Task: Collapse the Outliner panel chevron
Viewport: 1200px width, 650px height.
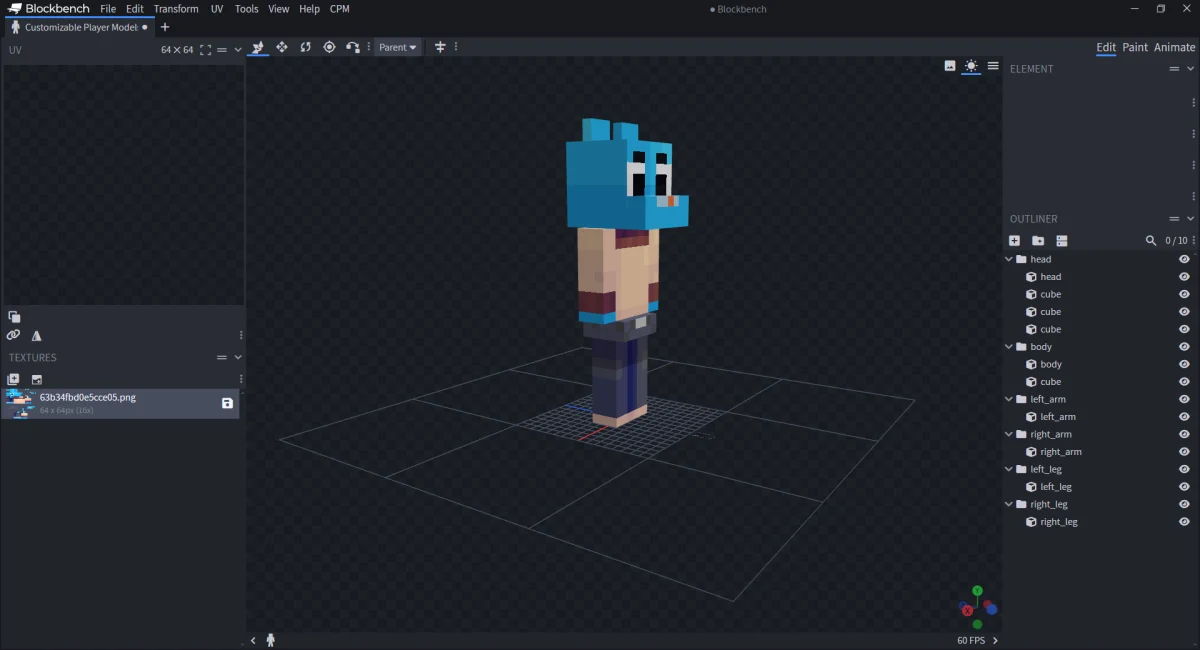Action: pyautogui.click(x=1190, y=219)
